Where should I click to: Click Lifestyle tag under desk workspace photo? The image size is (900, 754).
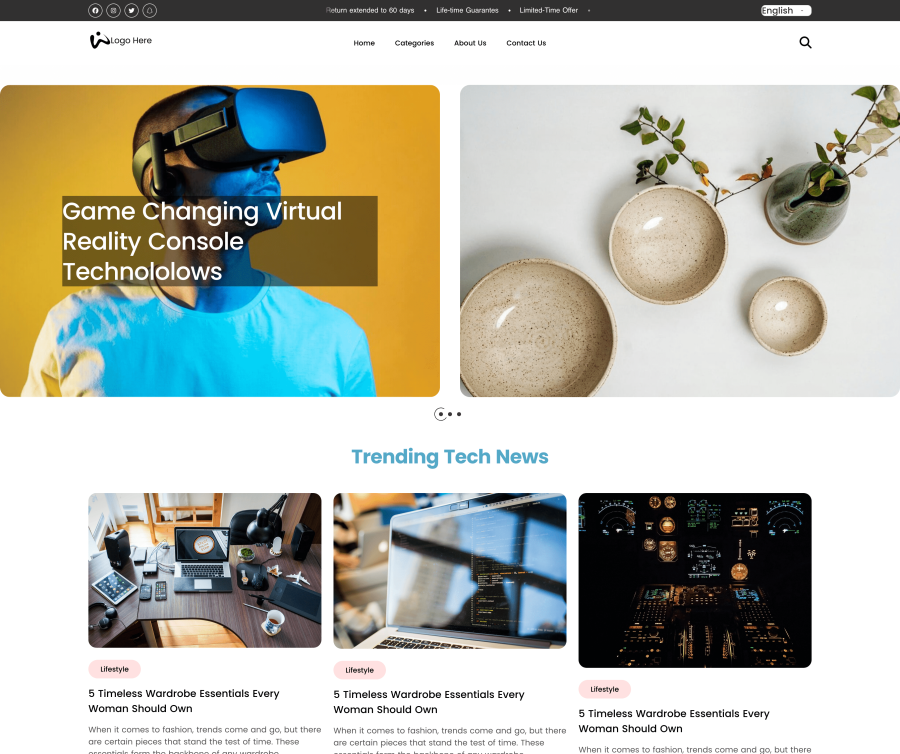[114, 669]
